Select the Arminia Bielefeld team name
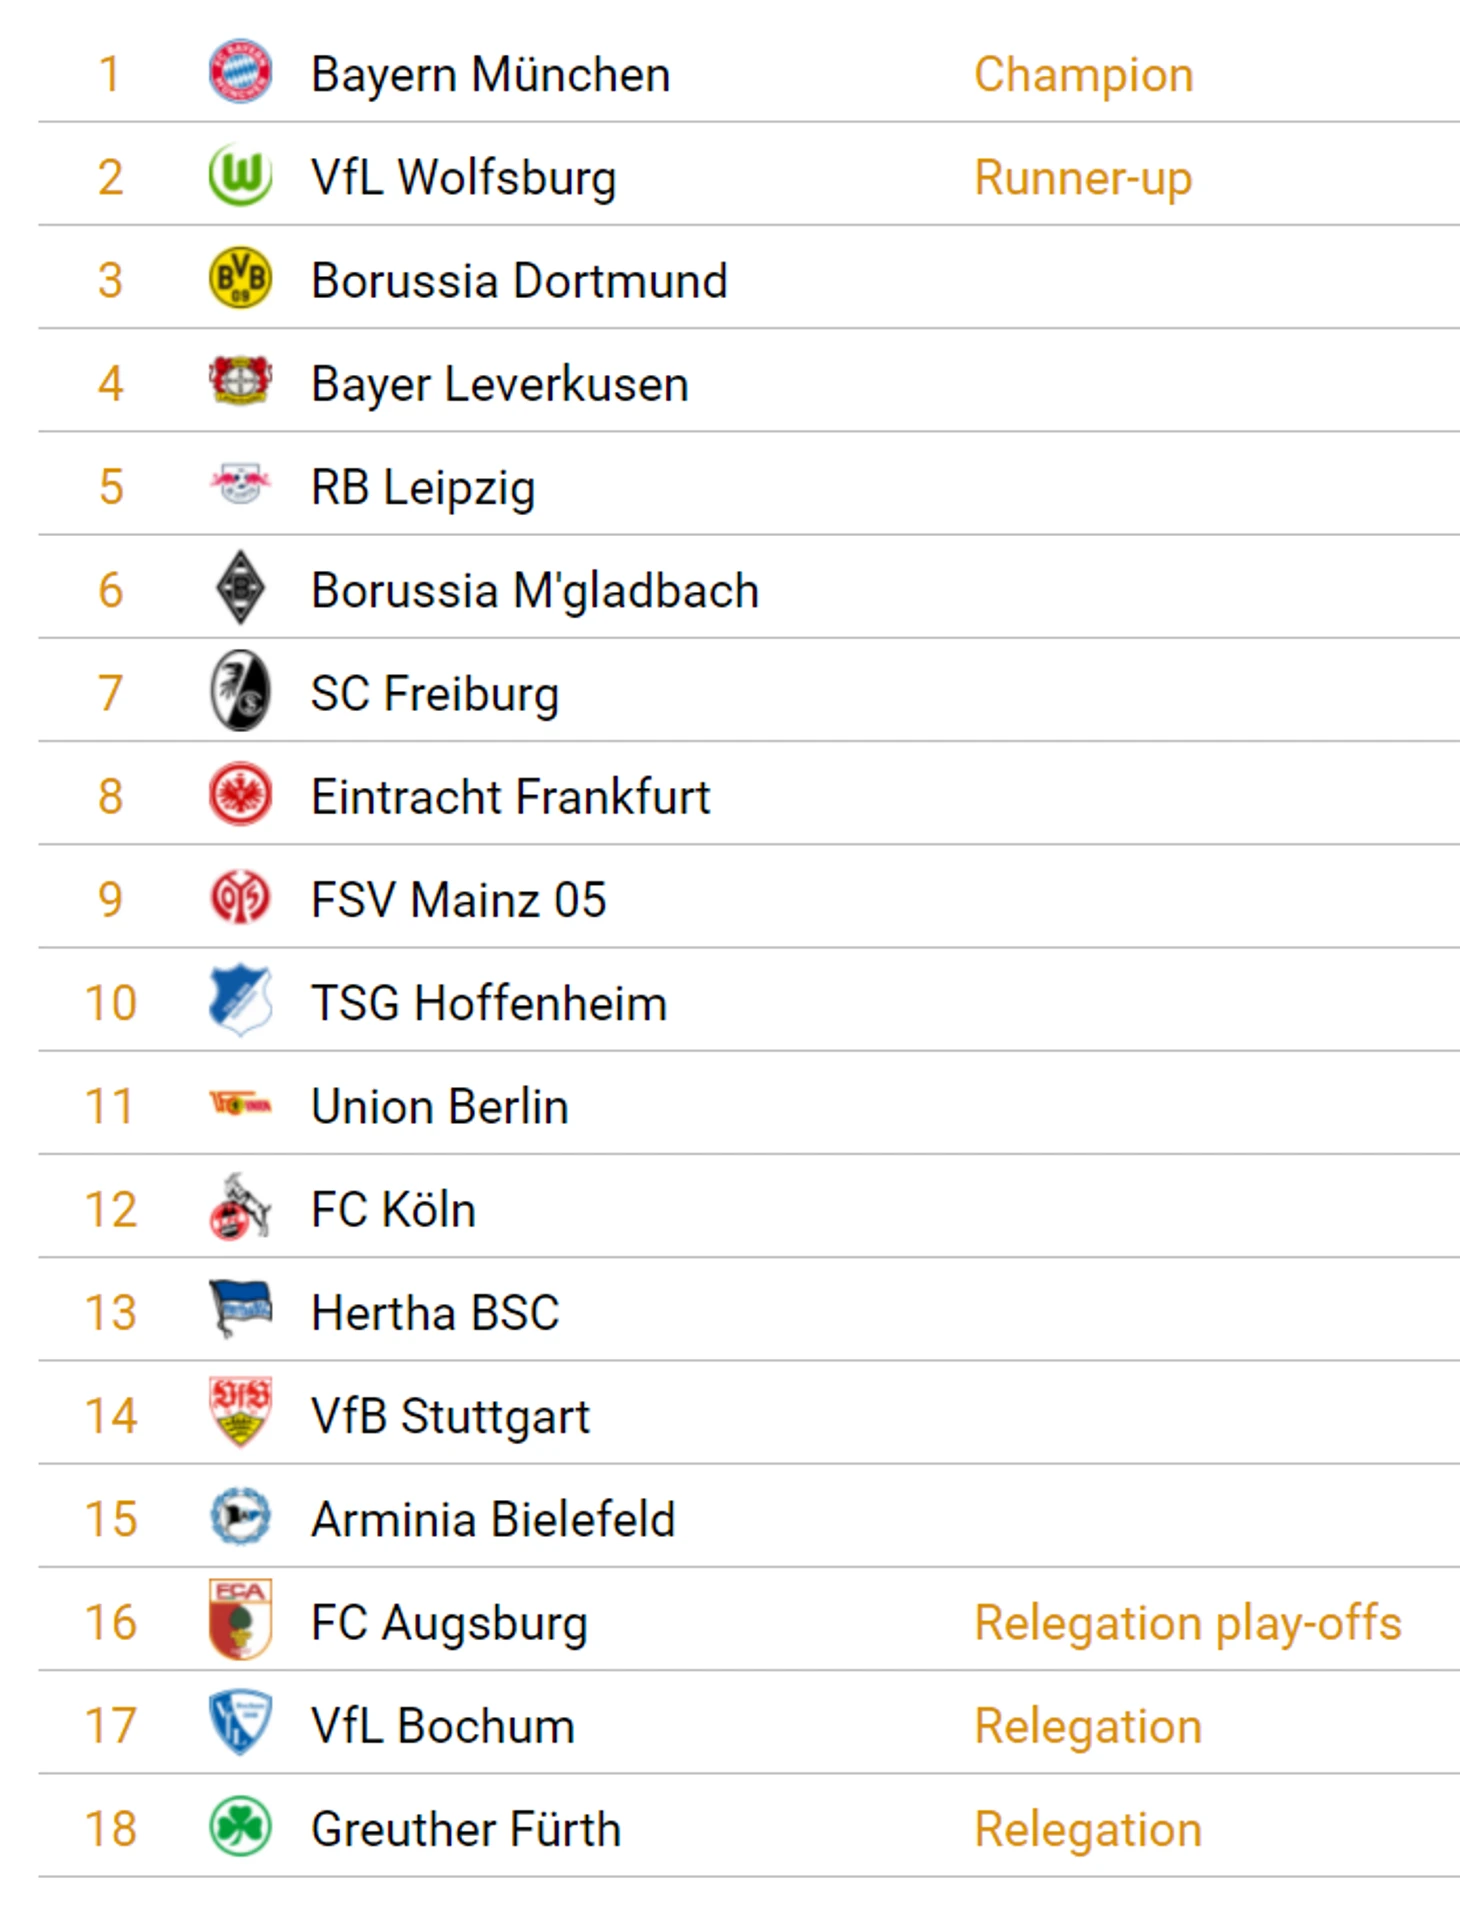This screenshot has width=1460, height=1907. pos(493,1519)
